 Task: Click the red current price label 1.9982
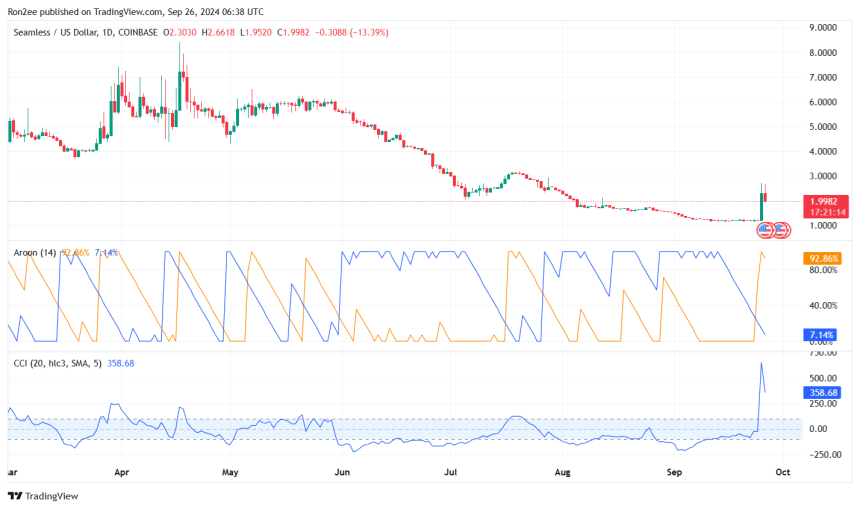coord(827,201)
